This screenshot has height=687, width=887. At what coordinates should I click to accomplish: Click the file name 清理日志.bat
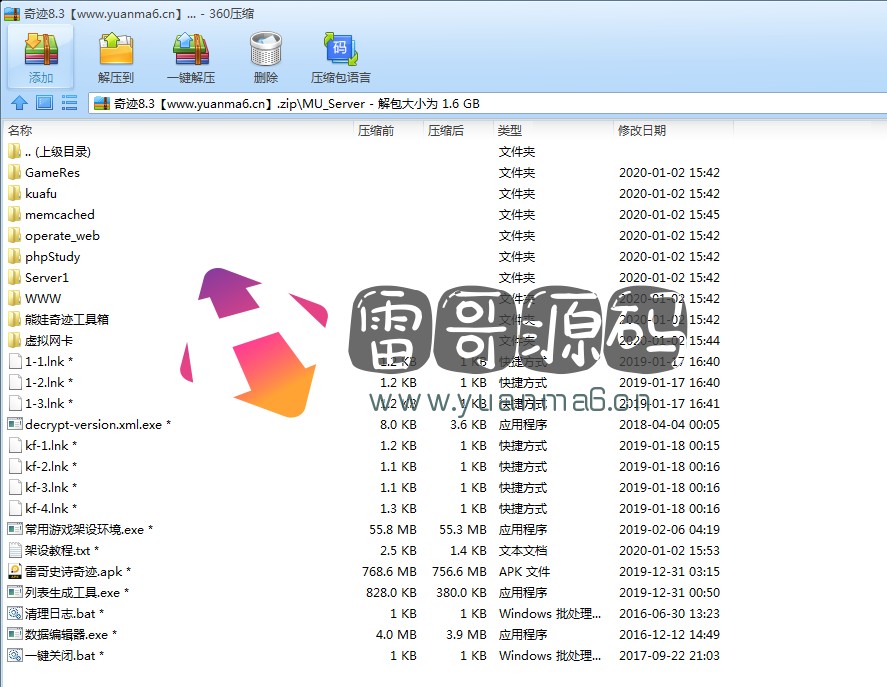click(x=60, y=613)
